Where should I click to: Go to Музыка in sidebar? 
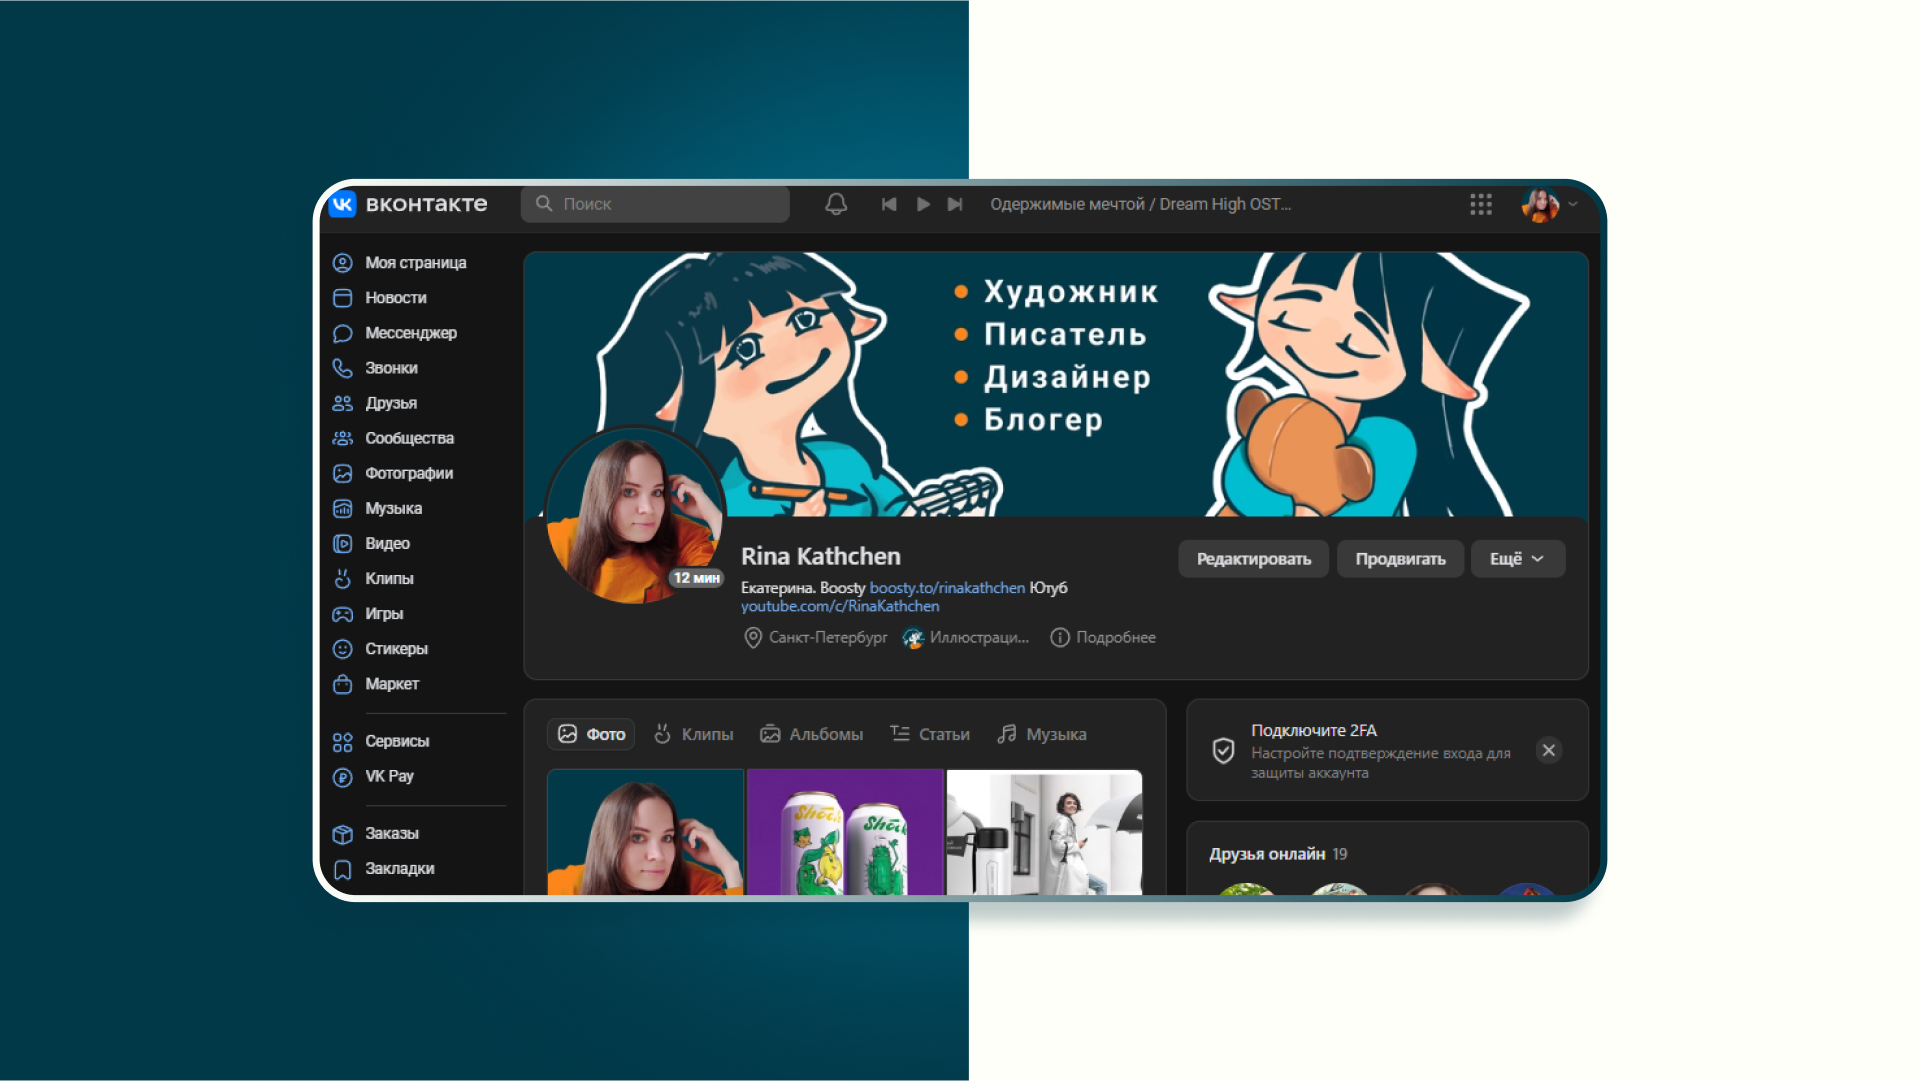tap(393, 508)
